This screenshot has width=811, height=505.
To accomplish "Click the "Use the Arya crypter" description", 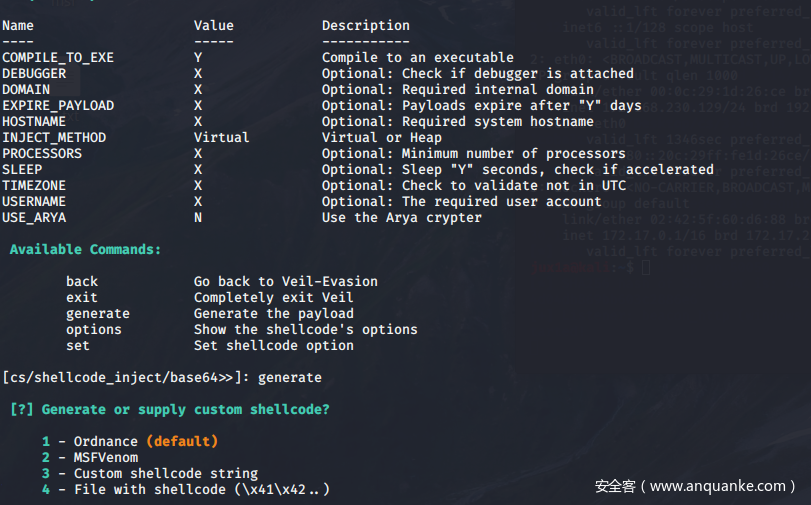I will click(401, 218).
